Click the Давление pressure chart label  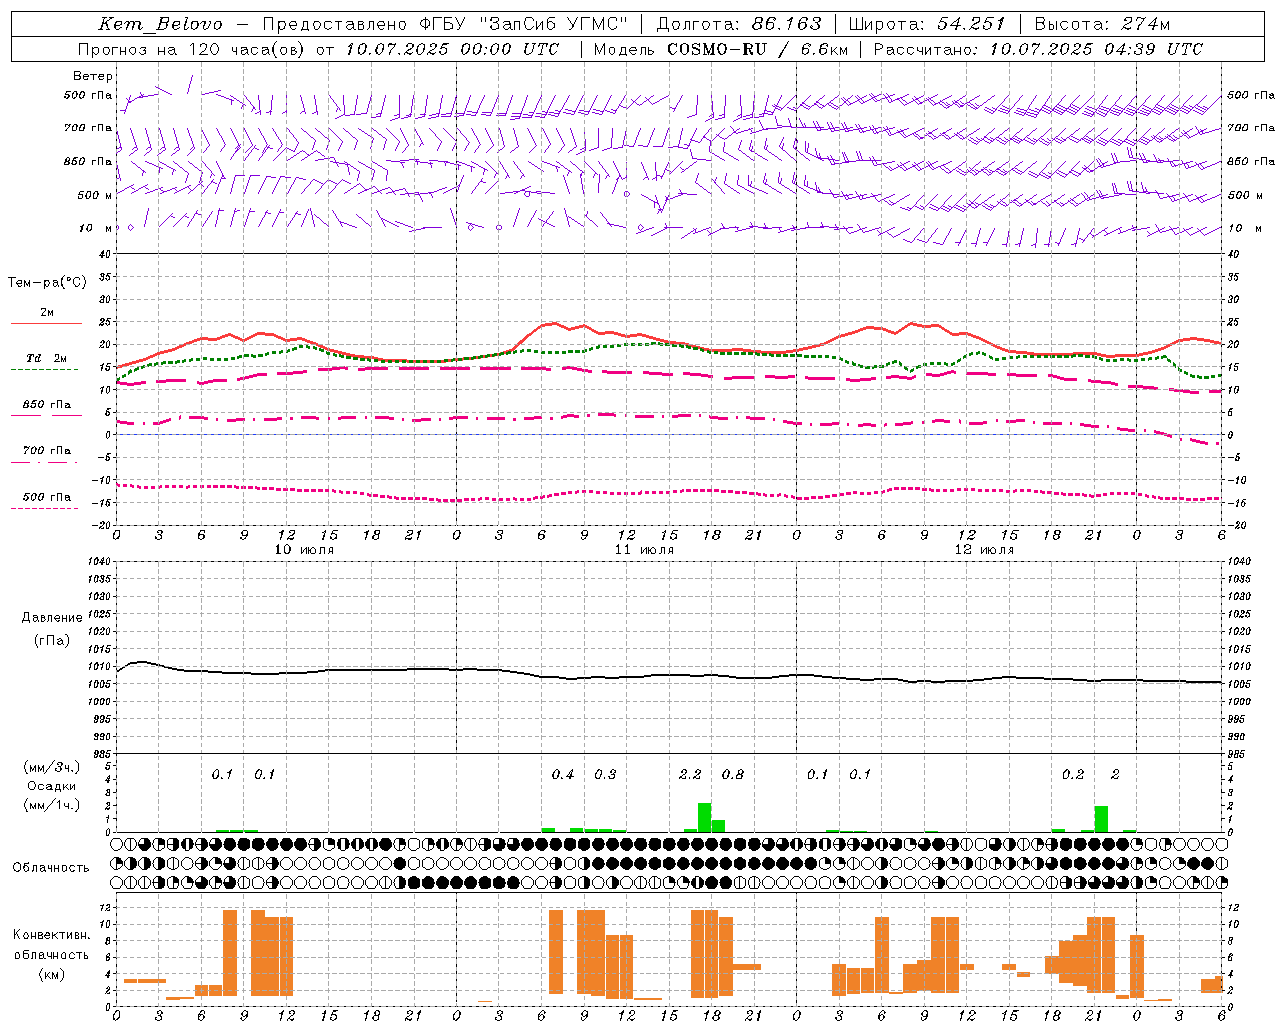pos(52,618)
